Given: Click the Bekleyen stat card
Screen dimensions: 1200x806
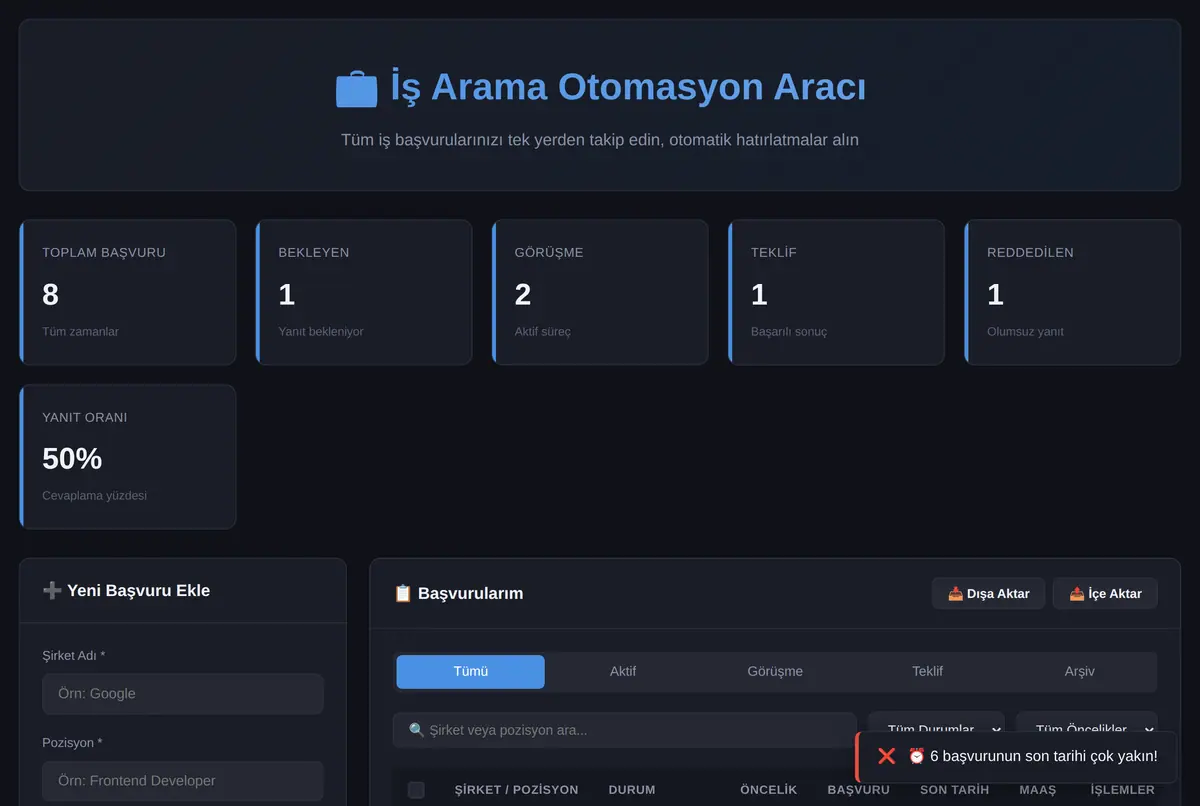Looking at the screenshot, I should click(364, 292).
